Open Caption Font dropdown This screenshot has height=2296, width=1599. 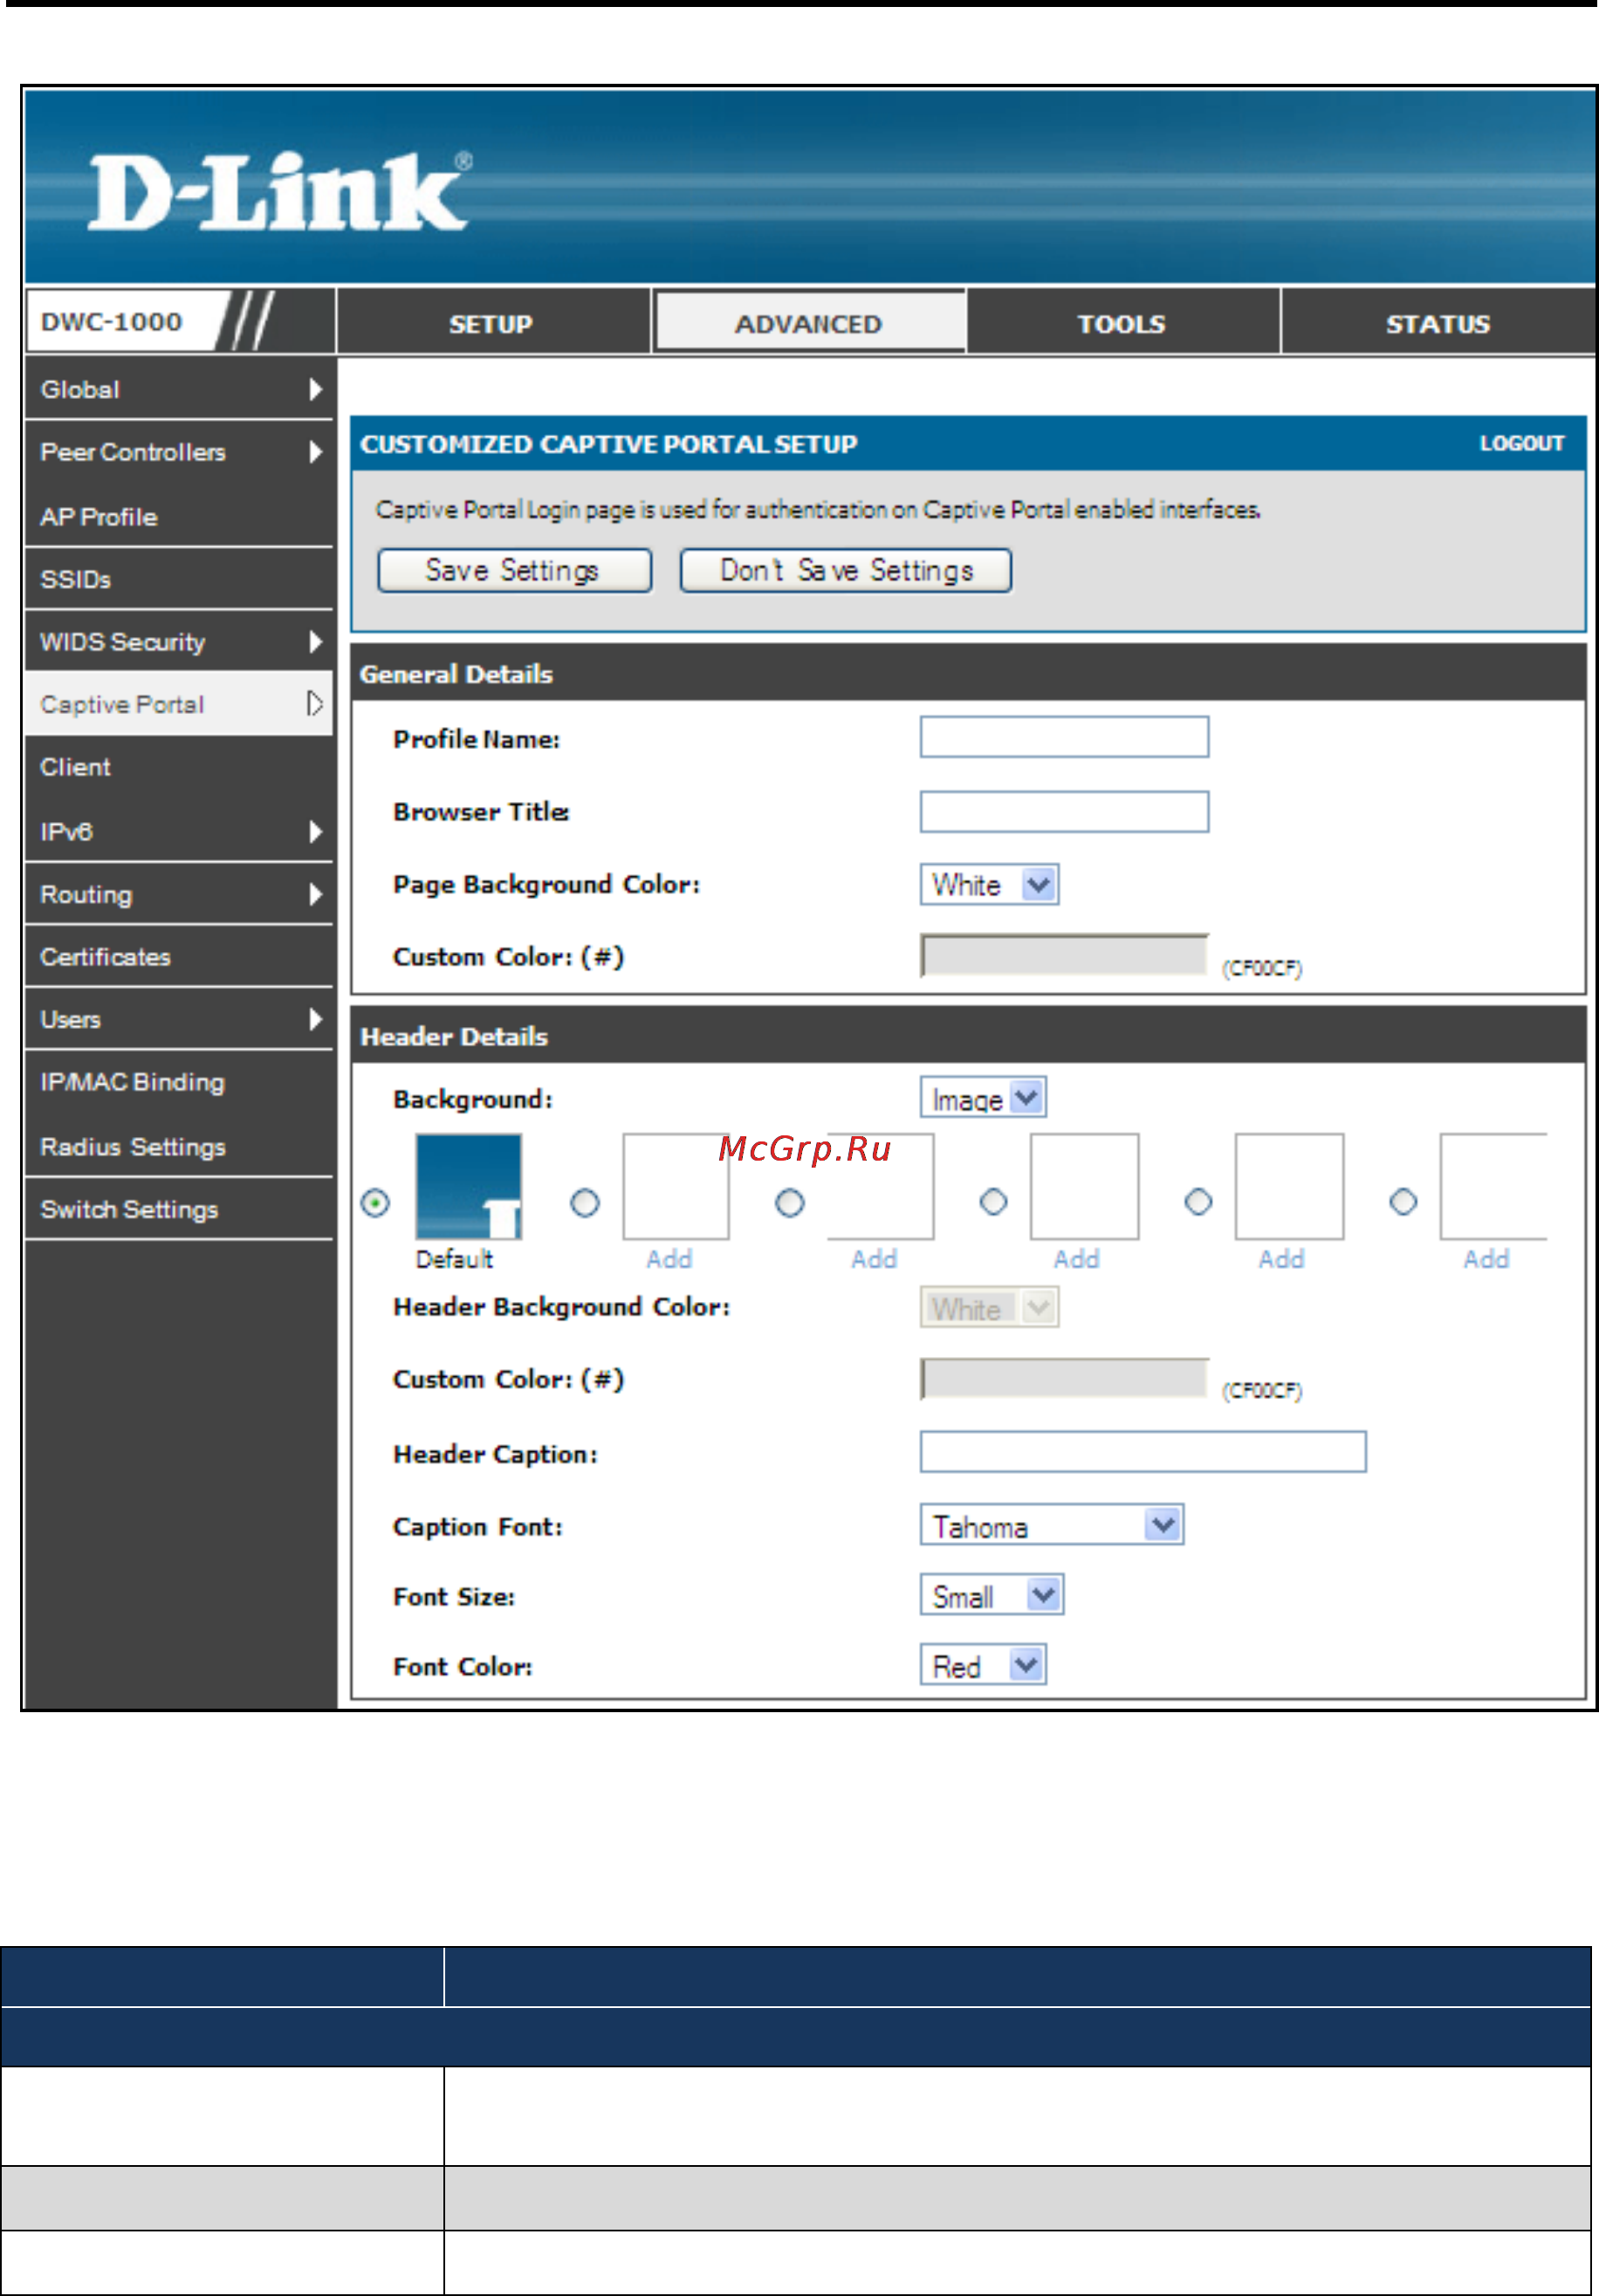[x=1052, y=1525]
